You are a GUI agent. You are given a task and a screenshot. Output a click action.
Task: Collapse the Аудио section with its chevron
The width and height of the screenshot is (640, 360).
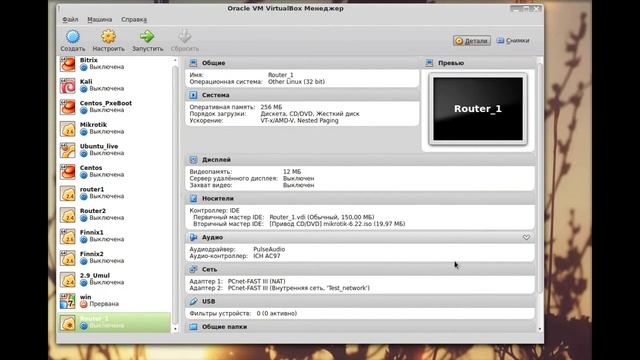(526, 237)
